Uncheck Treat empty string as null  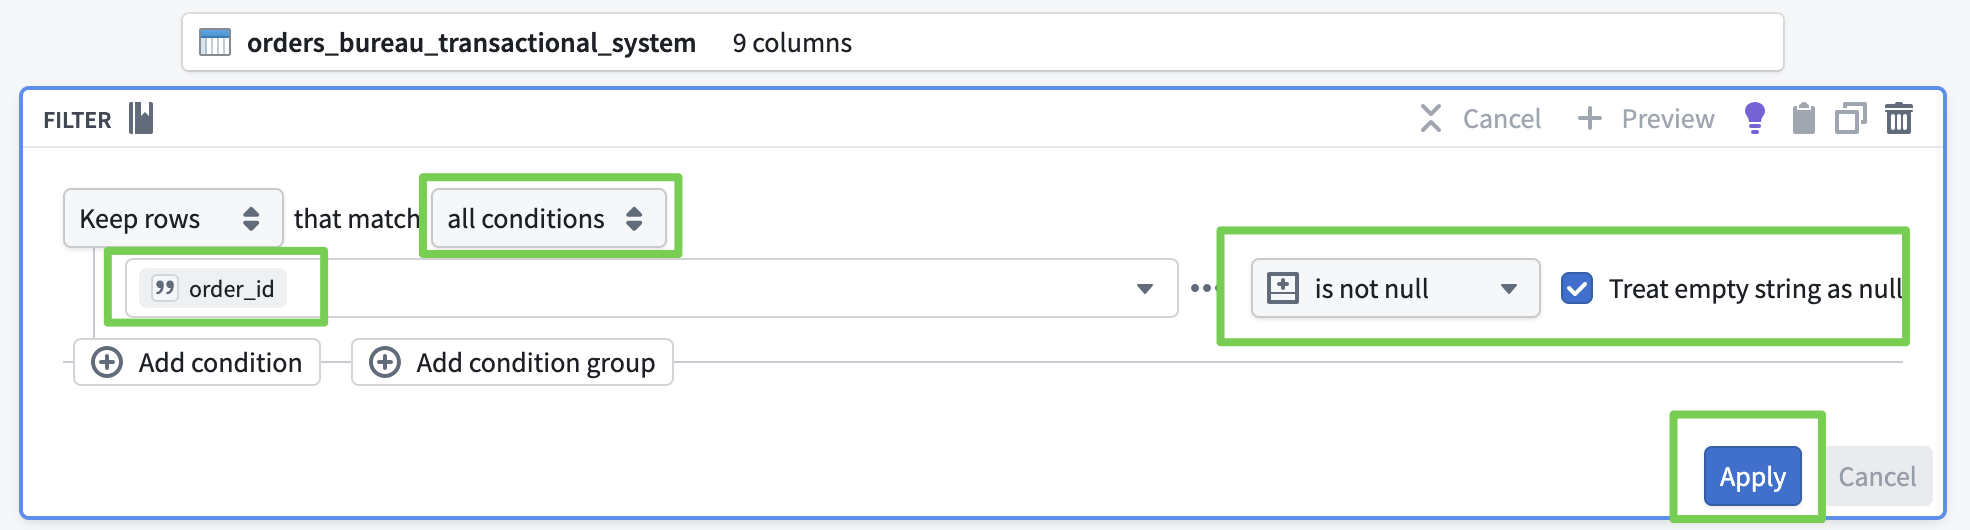(1577, 289)
